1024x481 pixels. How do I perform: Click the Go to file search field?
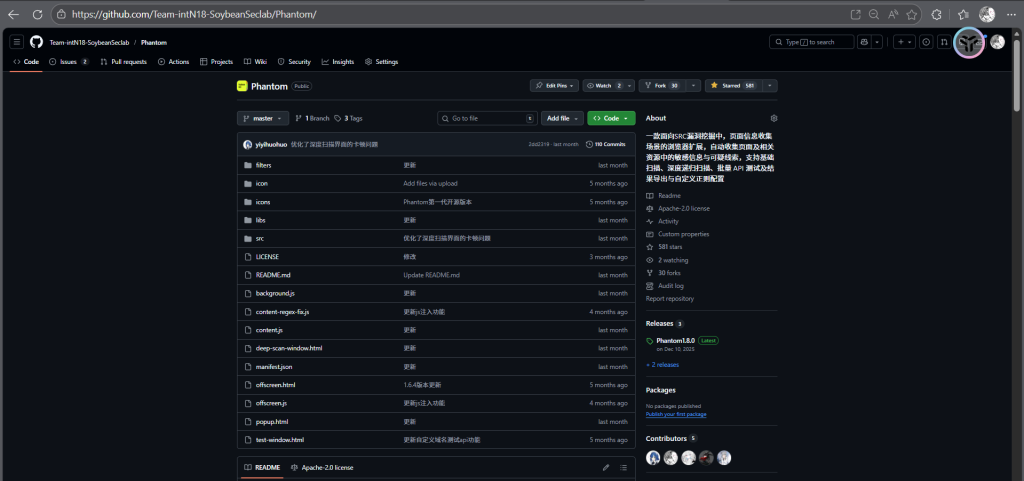click(x=486, y=118)
